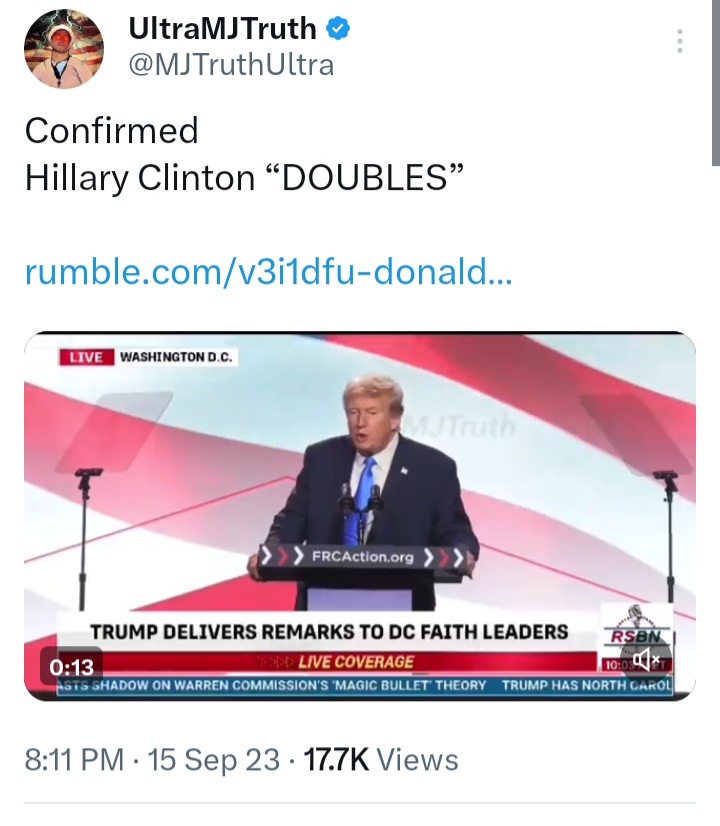Open the UltraMJTruth display name
The height and width of the screenshot is (826, 720).
pyautogui.click(x=222, y=28)
